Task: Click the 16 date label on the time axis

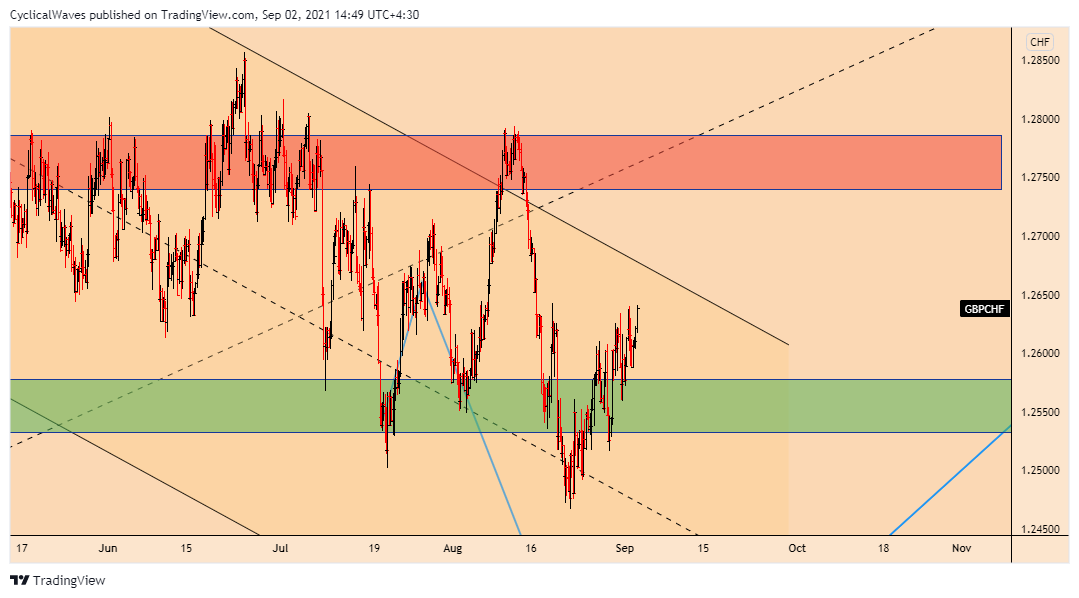Action: (x=531, y=548)
